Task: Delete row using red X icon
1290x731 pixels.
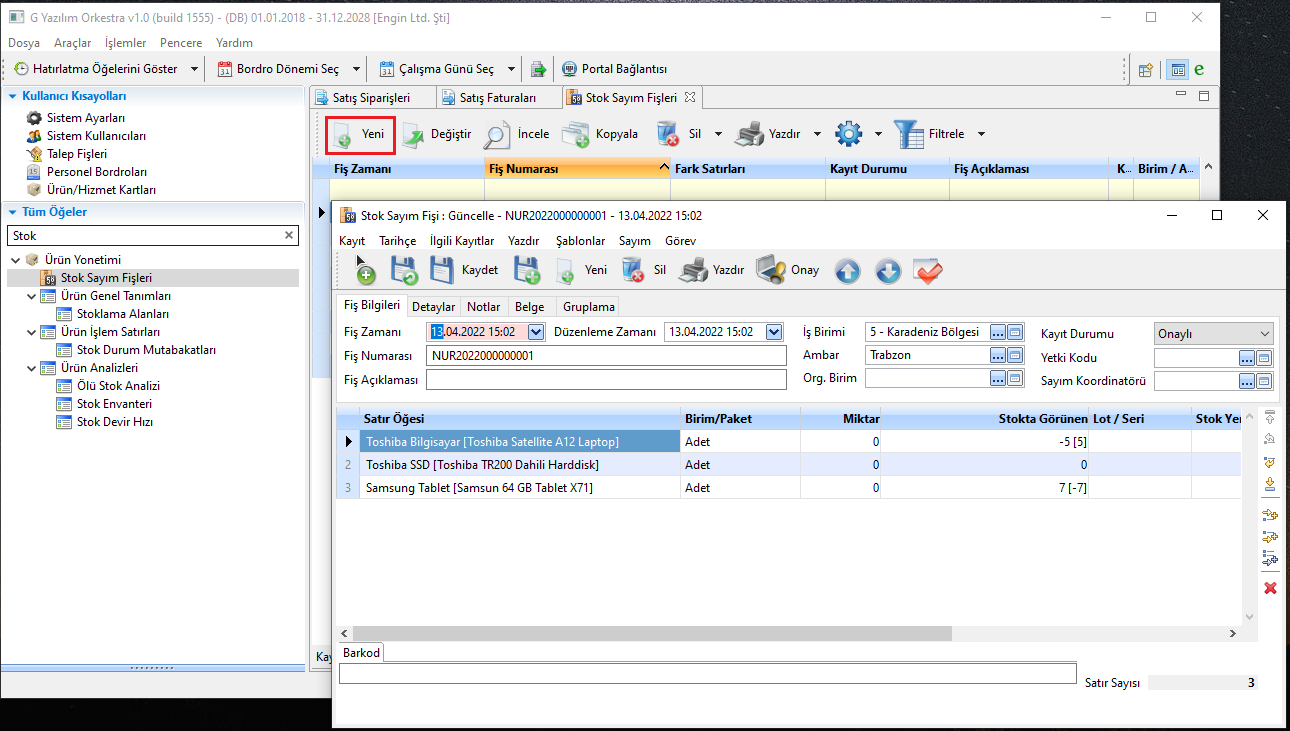Action: [x=1270, y=588]
